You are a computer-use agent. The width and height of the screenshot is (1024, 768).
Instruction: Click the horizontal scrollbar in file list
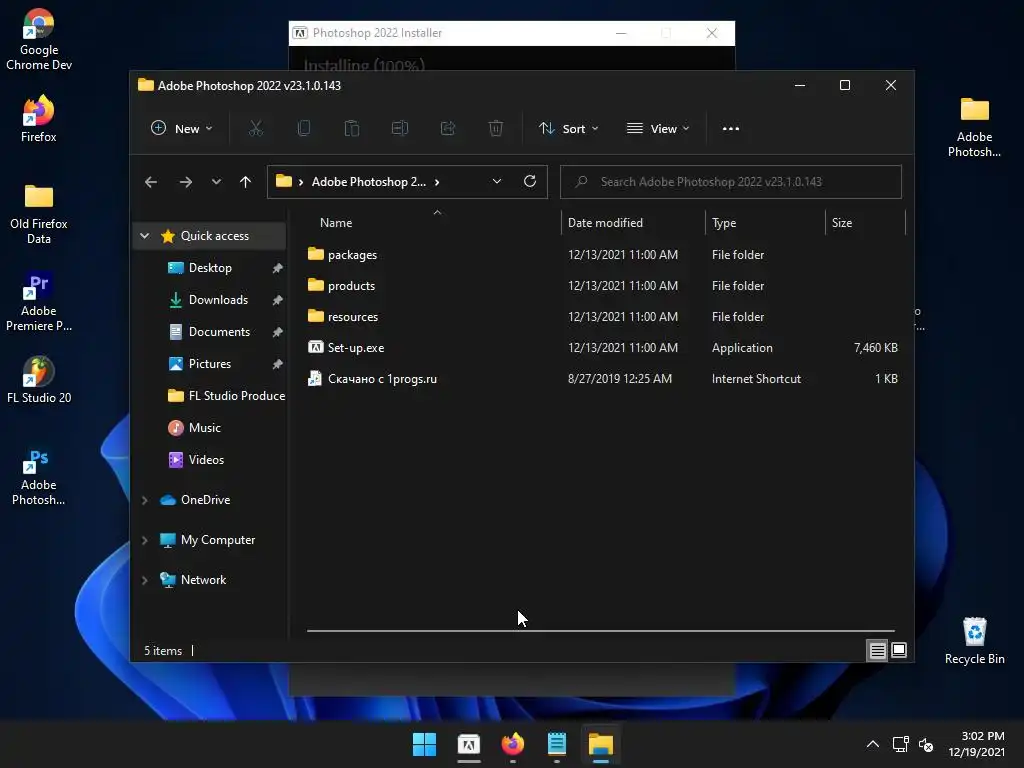point(600,631)
